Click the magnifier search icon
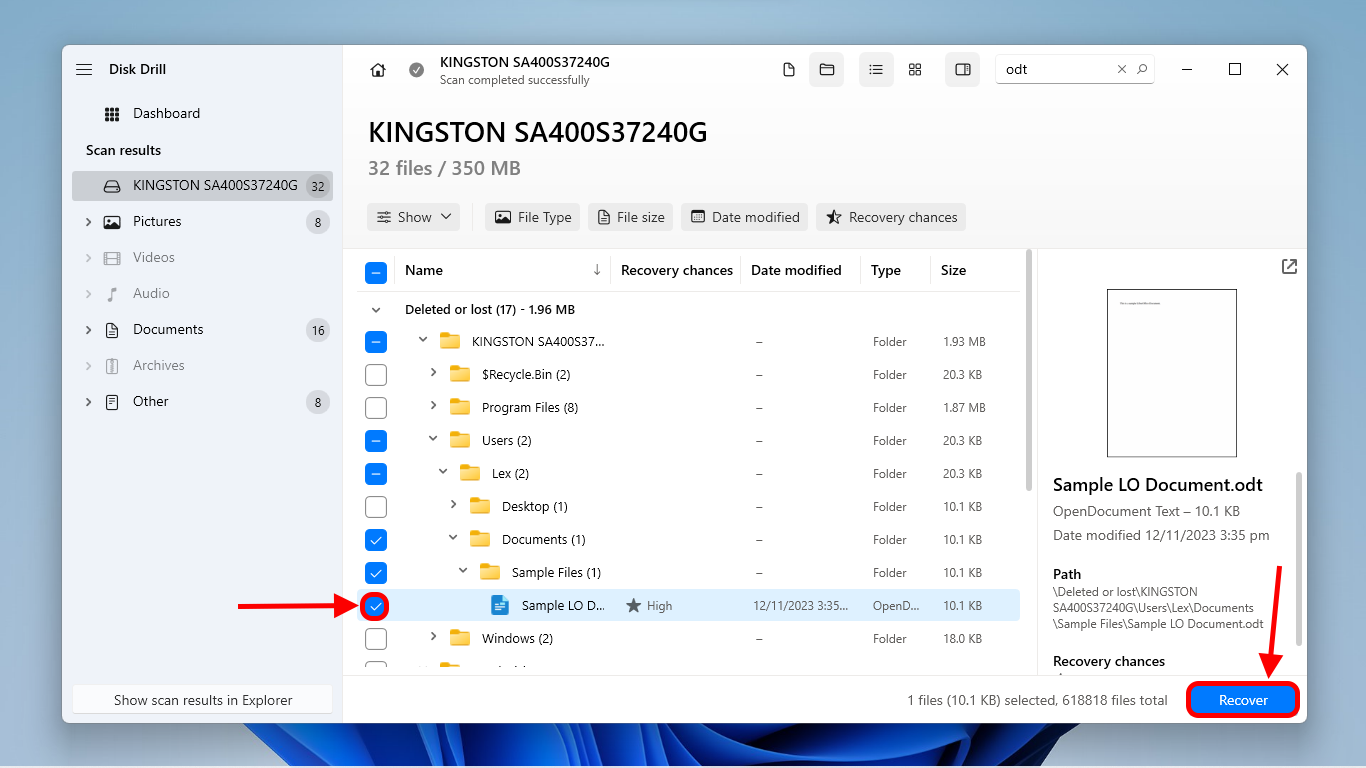Screen dimensions: 1366x768 (1142, 69)
